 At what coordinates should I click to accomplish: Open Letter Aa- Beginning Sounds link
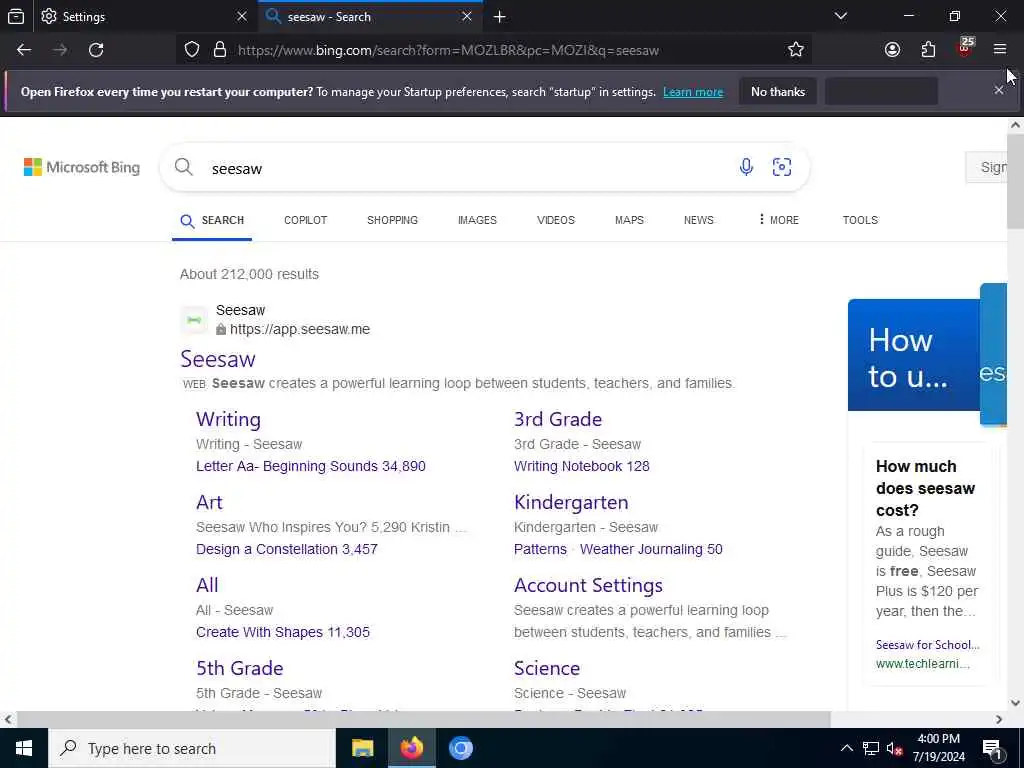(311, 466)
